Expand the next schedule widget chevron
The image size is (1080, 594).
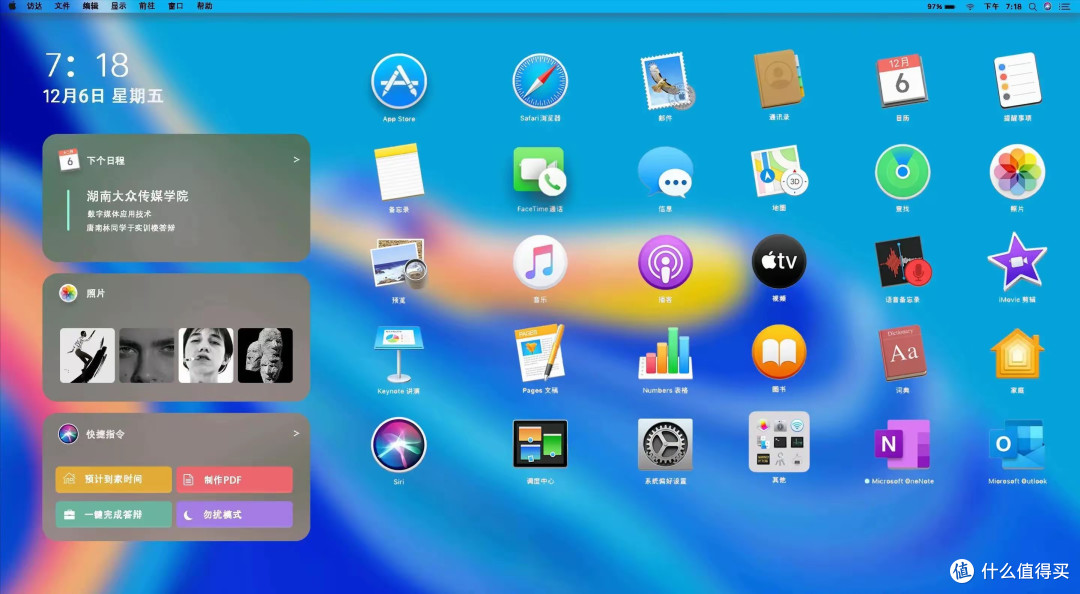(x=296, y=160)
